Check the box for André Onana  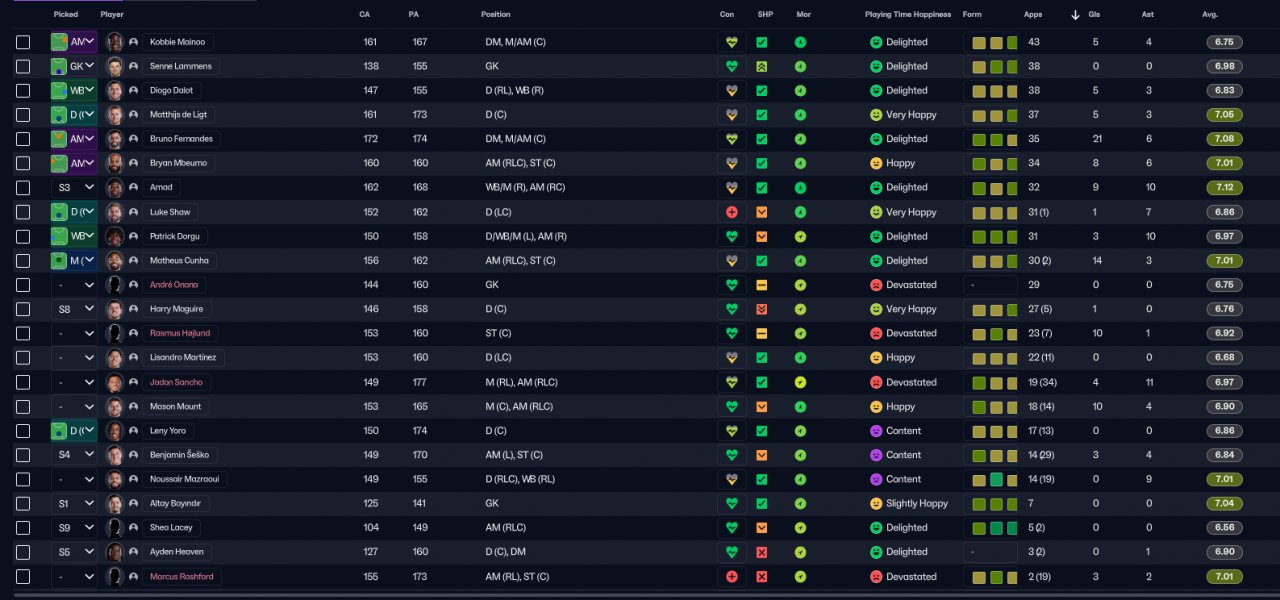[x=23, y=285]
